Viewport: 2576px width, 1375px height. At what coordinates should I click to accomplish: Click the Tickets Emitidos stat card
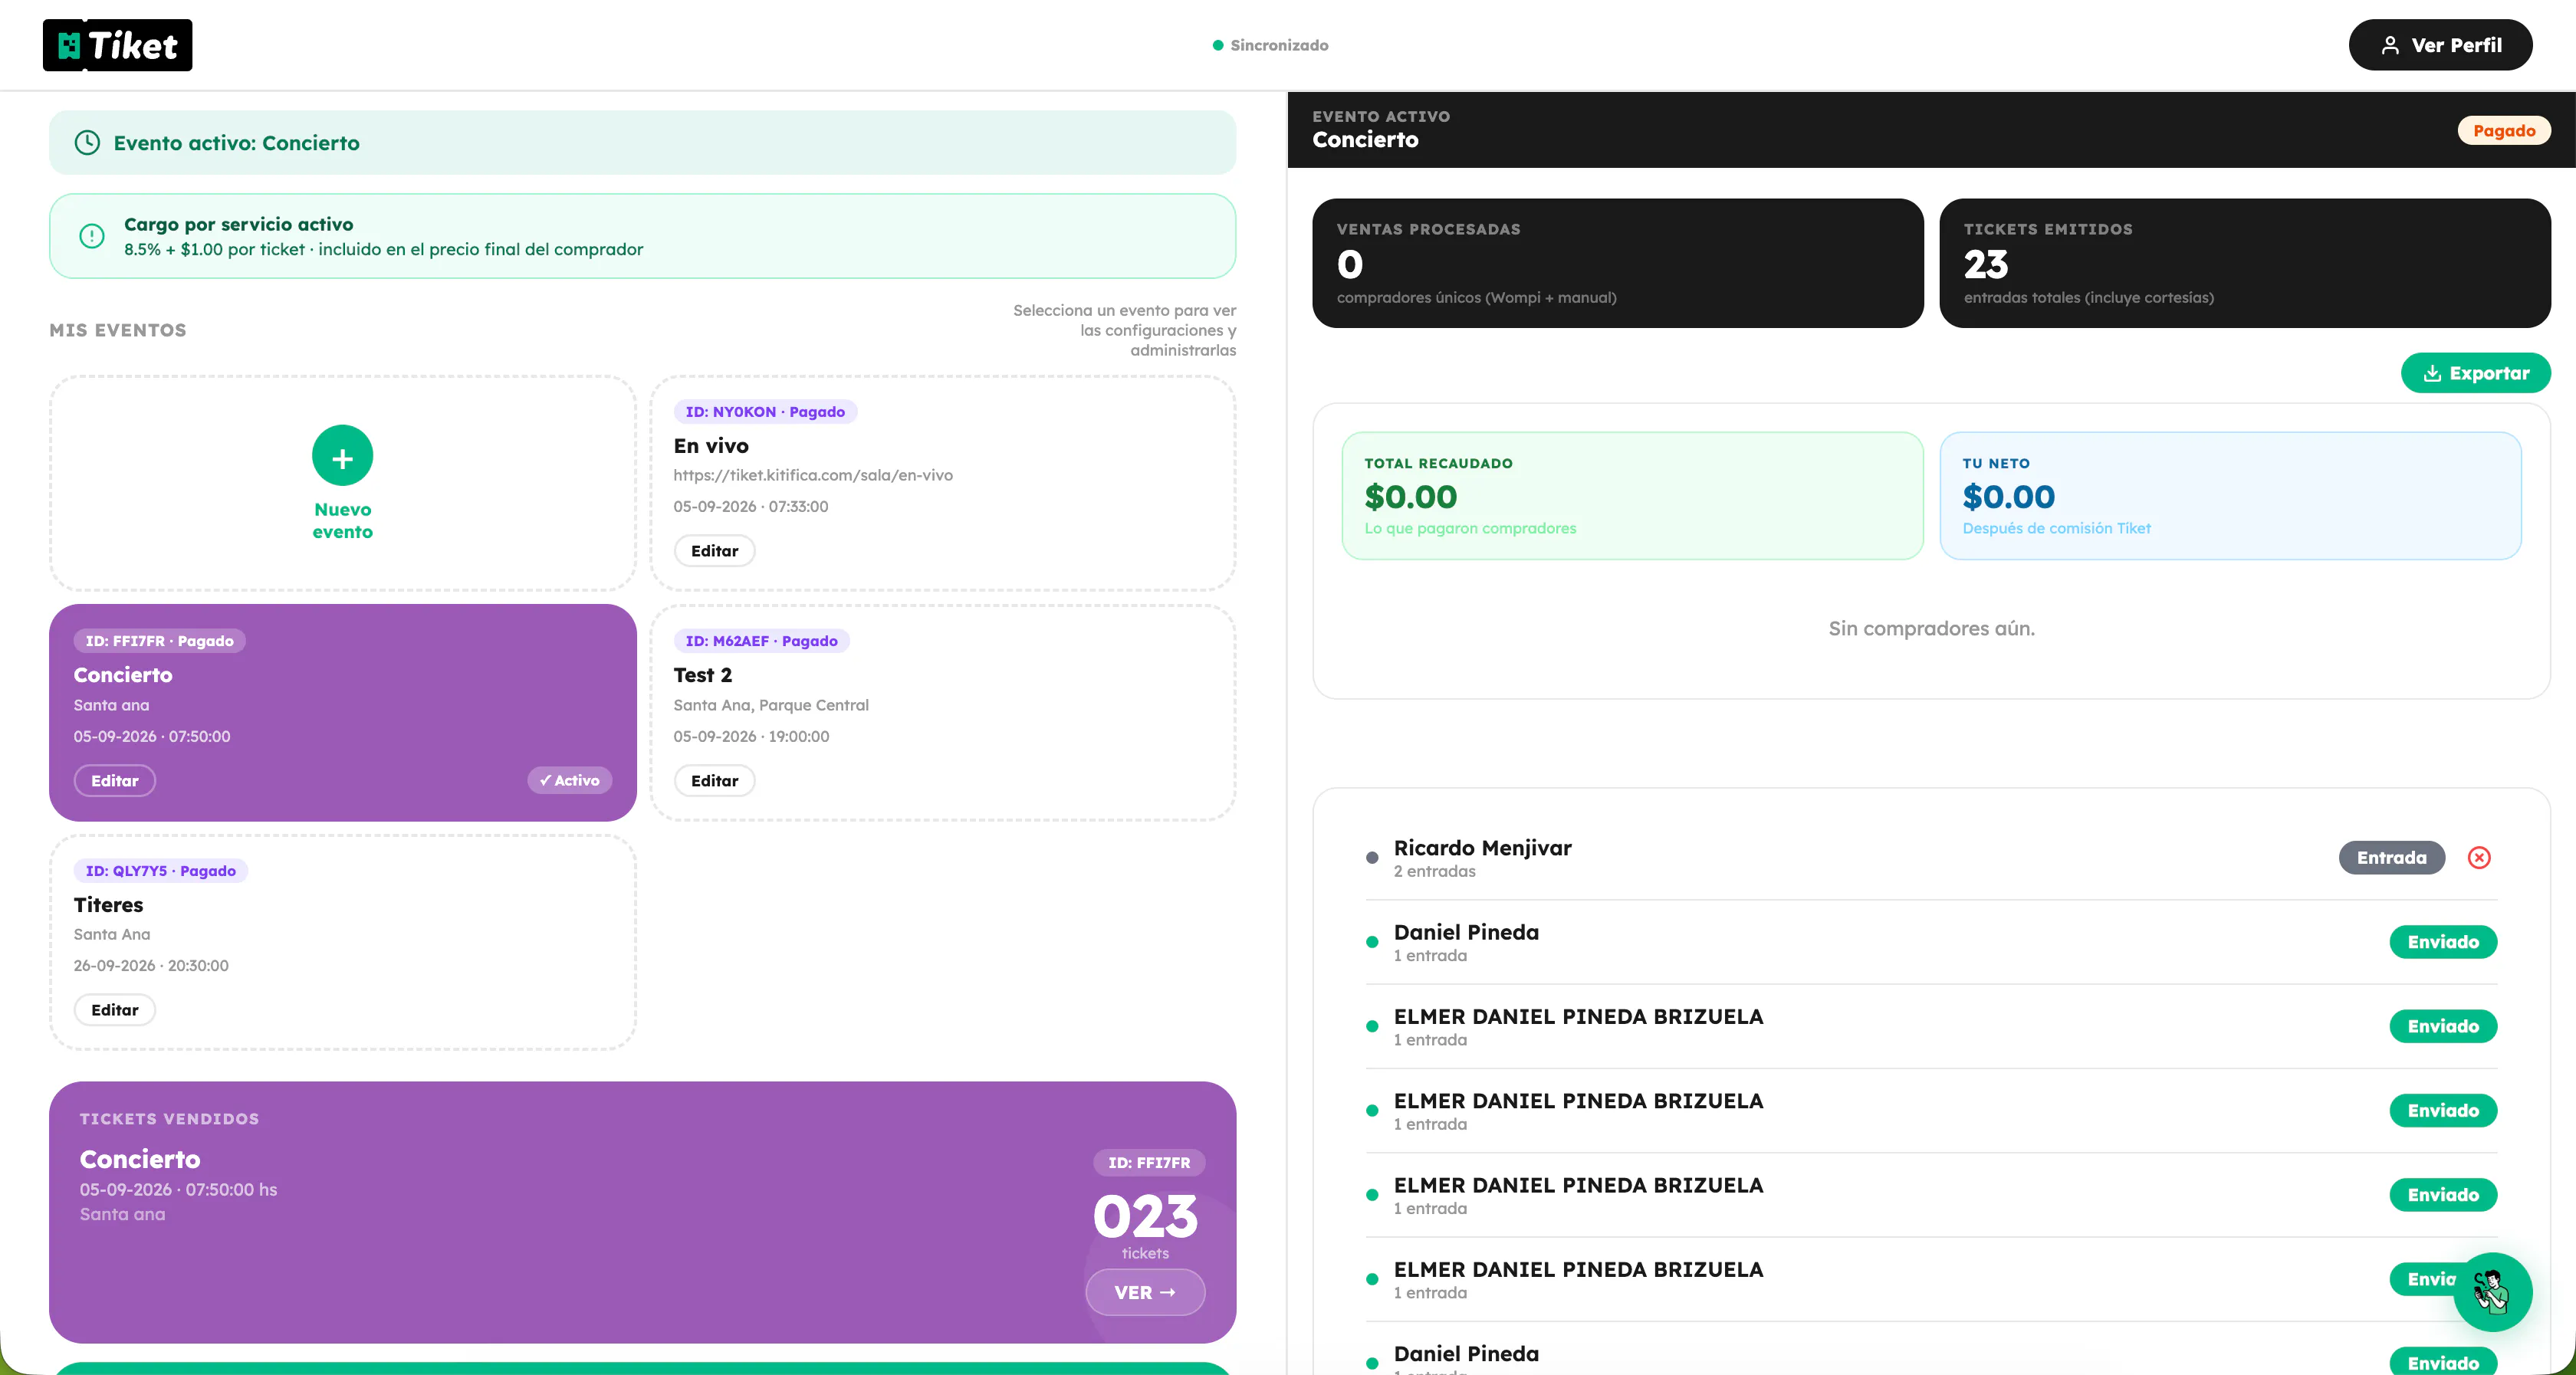(x=2245, y=263)
